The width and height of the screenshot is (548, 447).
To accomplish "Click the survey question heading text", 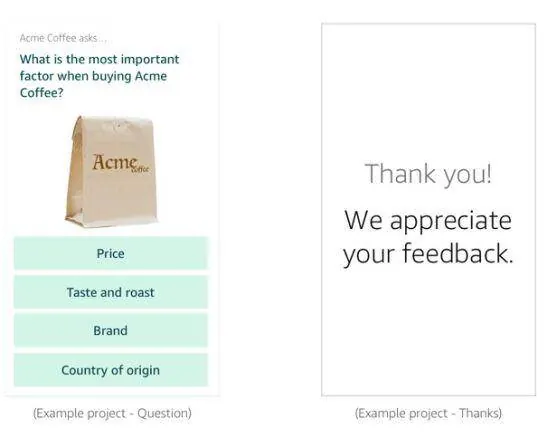I will (99, 76).
